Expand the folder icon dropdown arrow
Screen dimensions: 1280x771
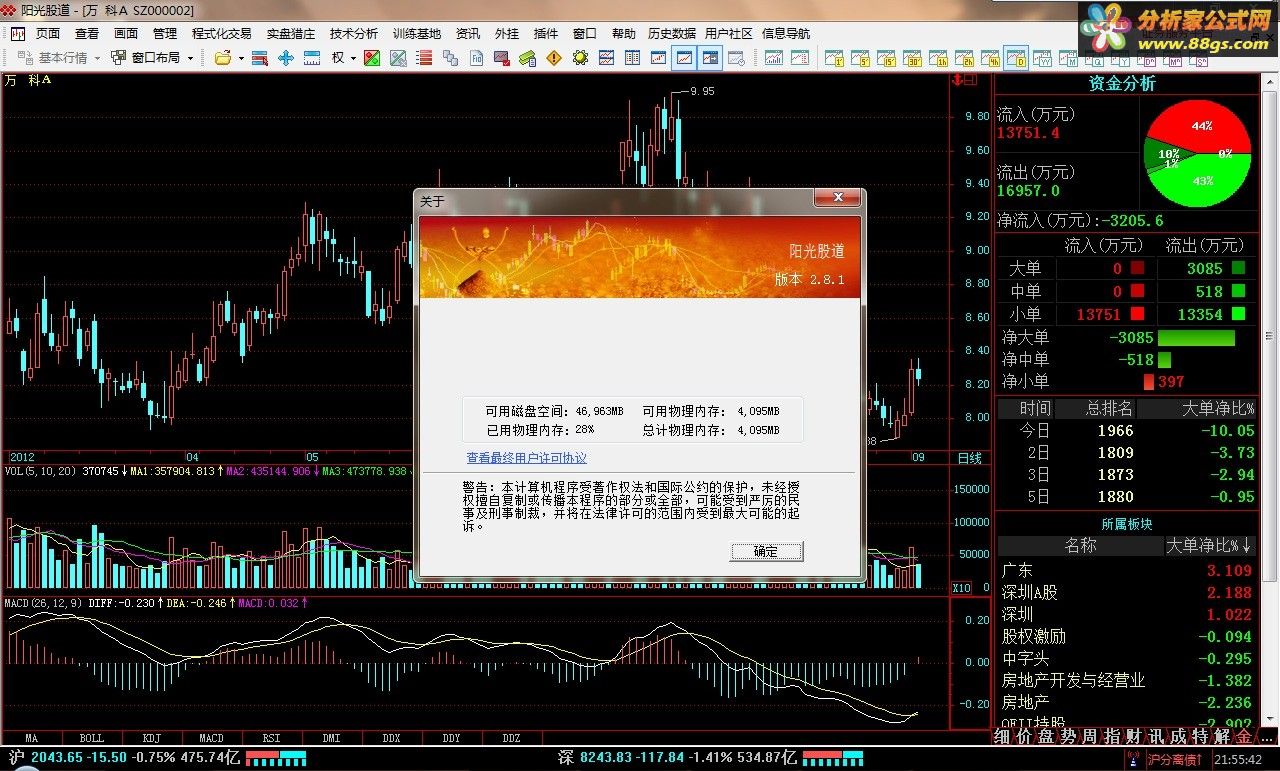click(x=241, y=58)
